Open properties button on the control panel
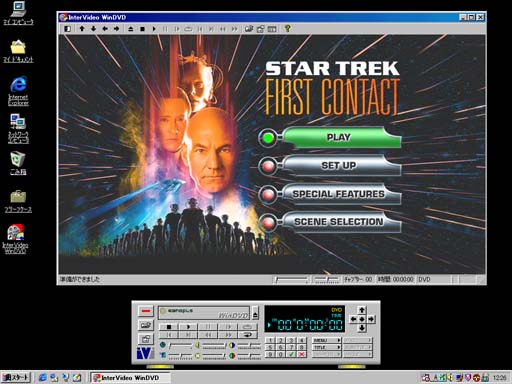This screenshot has width=512, height=384. (x=146, y=339)
